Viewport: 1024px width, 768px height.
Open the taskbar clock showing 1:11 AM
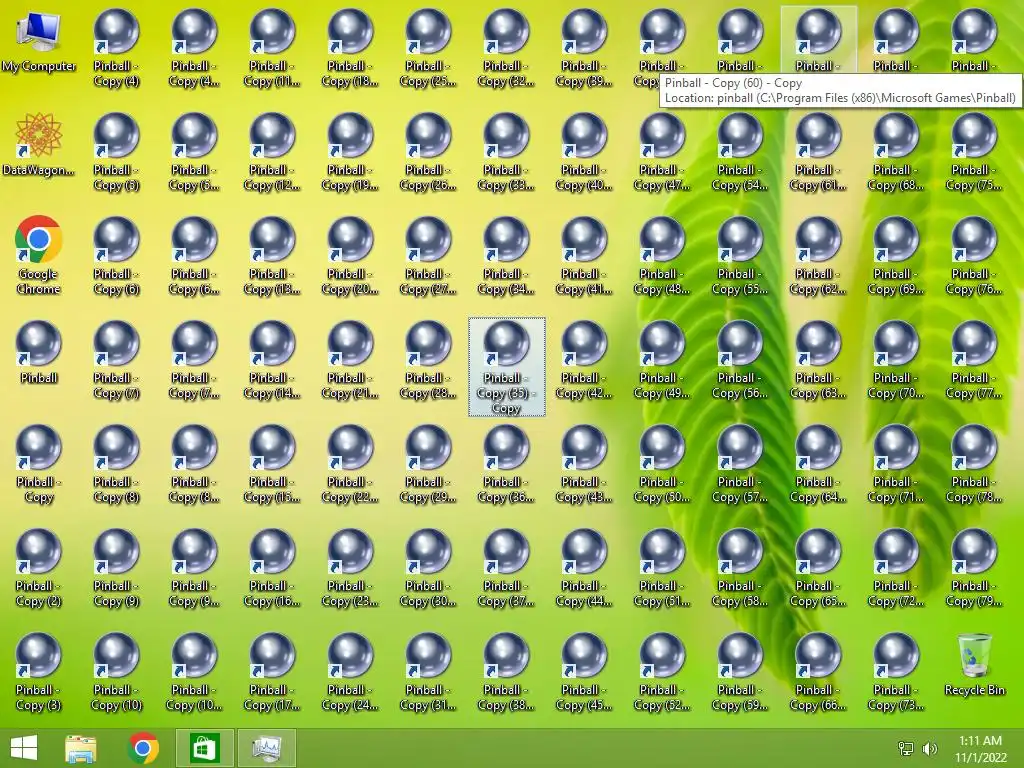pos(980,749)
